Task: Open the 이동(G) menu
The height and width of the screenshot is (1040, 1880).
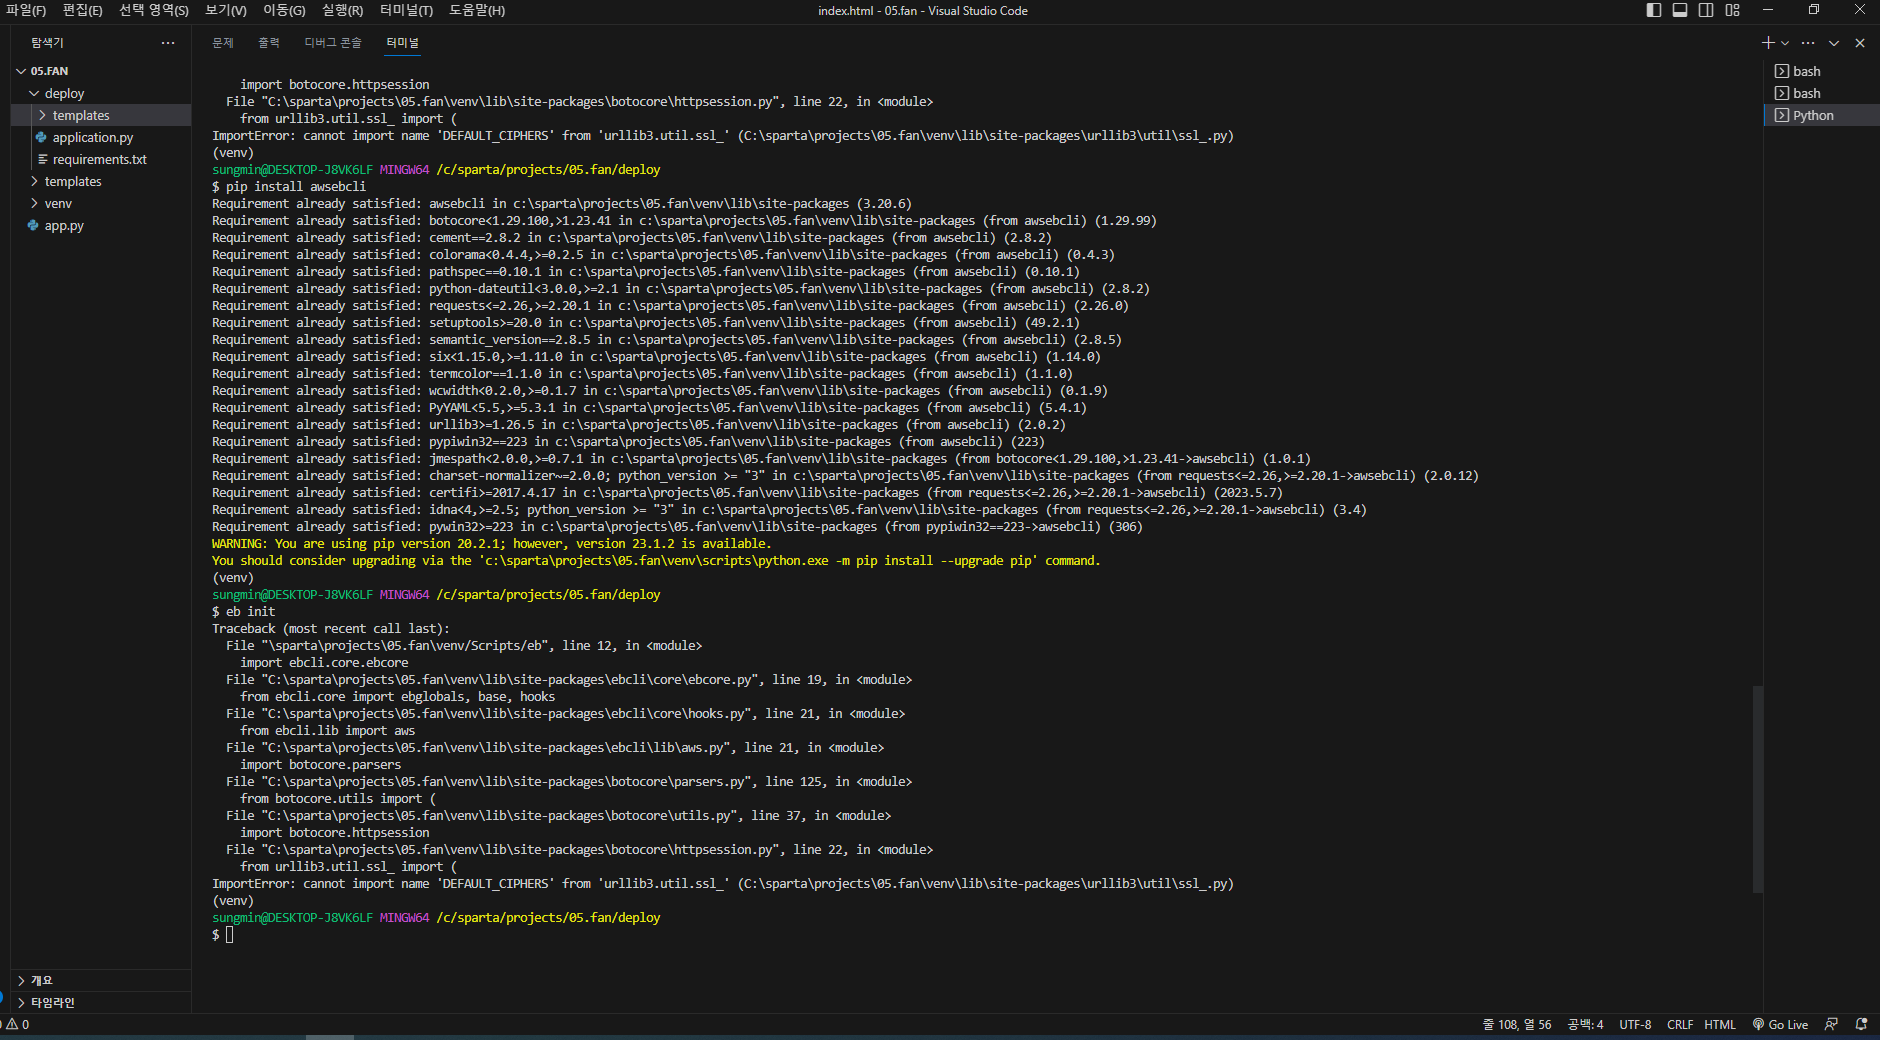Action: [284, 10]
